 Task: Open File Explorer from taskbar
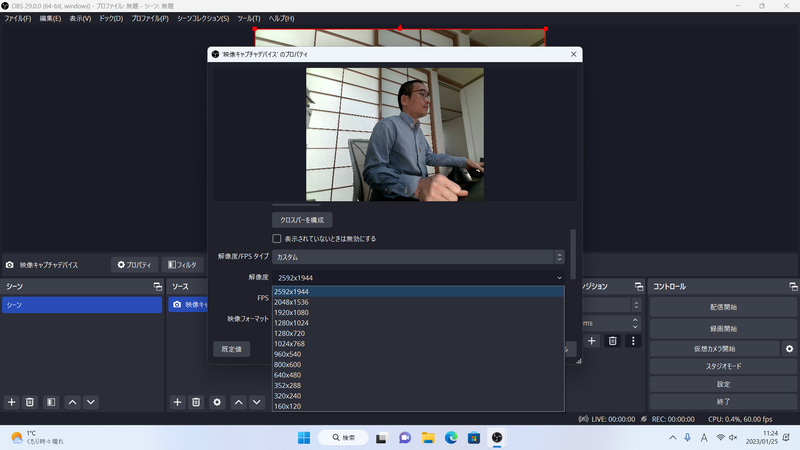(x=428, y=438)
